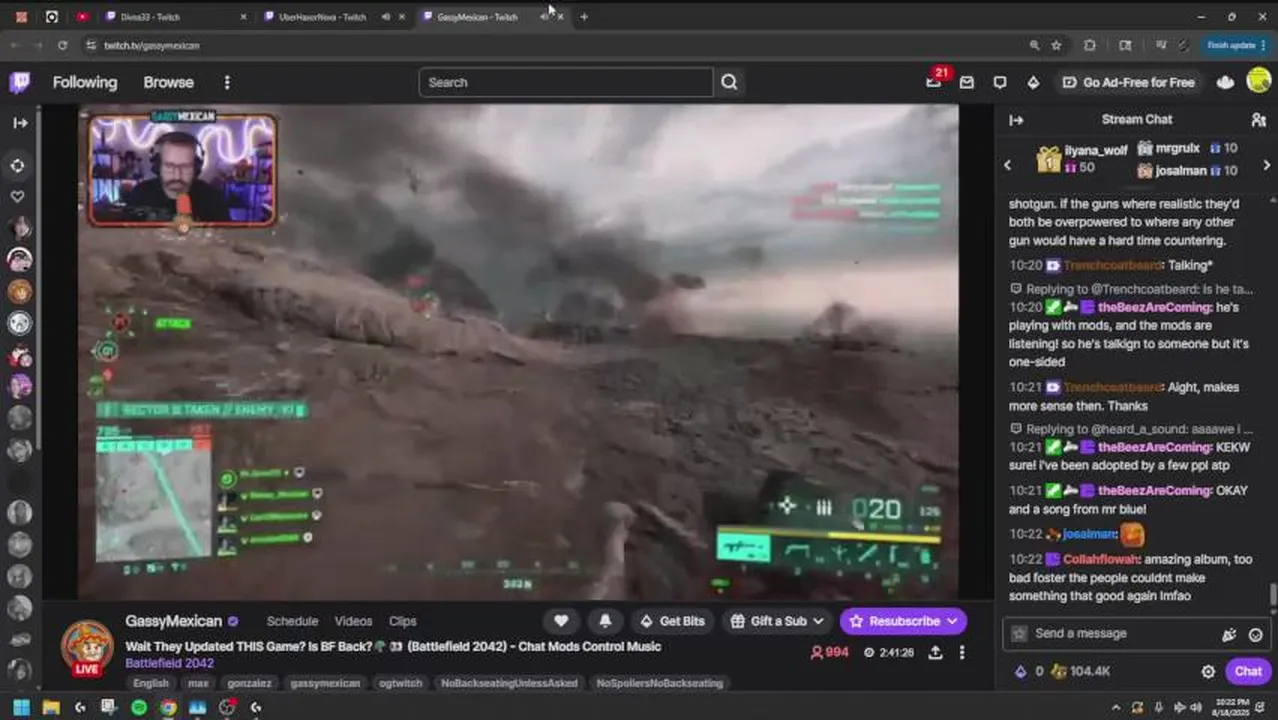Go to the Browse page
The image size is (1278, 720).
point(168,82)
